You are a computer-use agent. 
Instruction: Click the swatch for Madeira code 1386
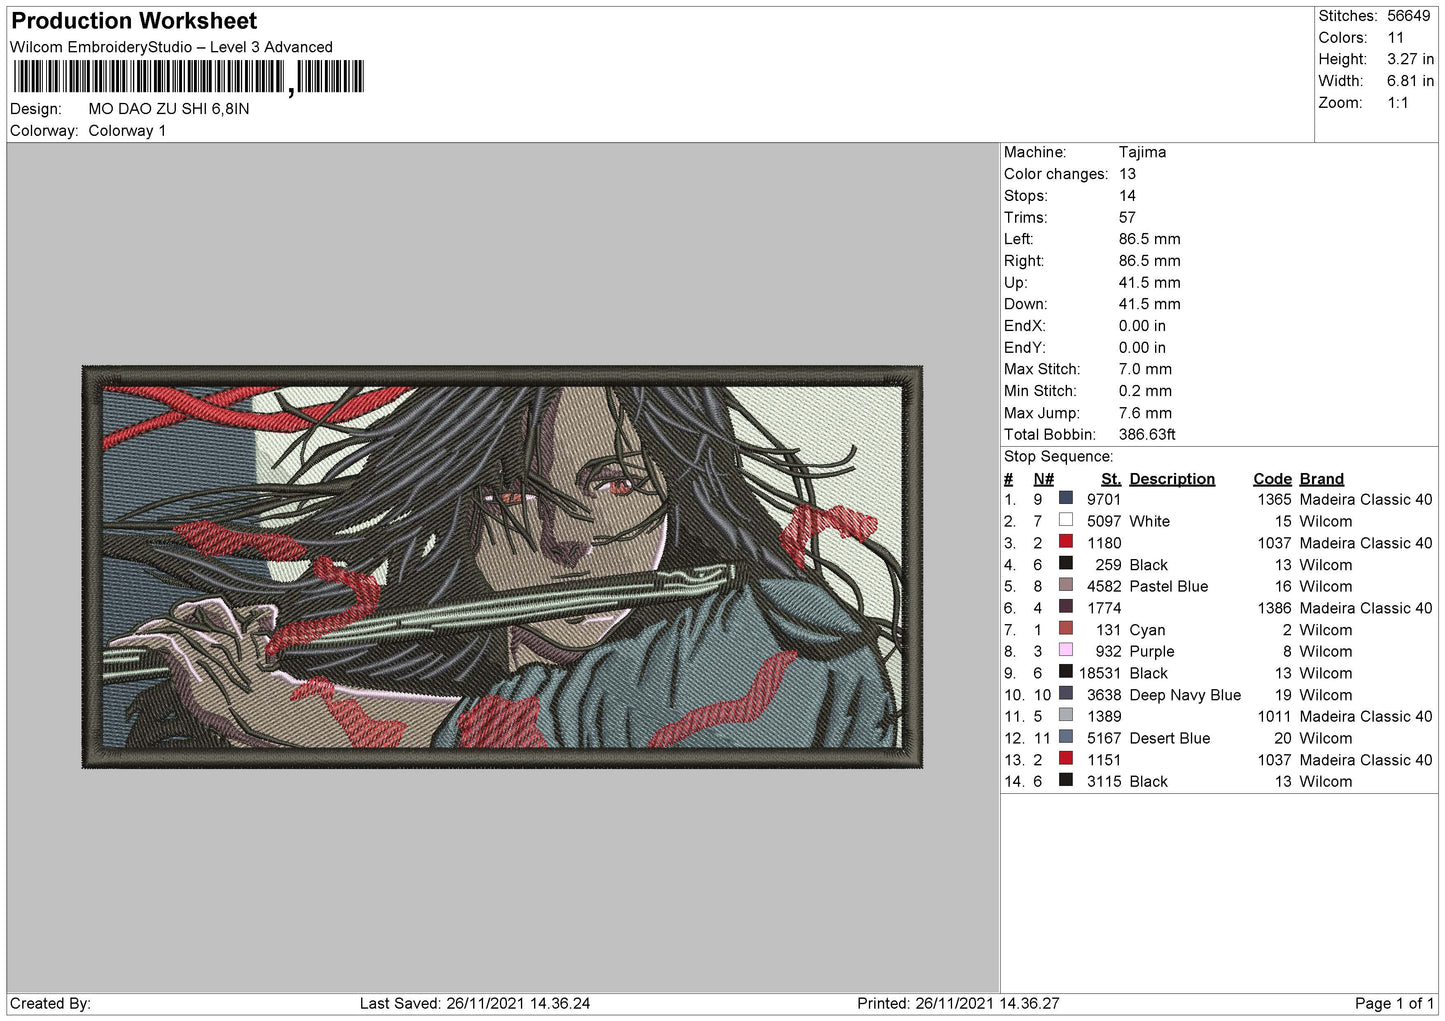[x=1066, y=607]
